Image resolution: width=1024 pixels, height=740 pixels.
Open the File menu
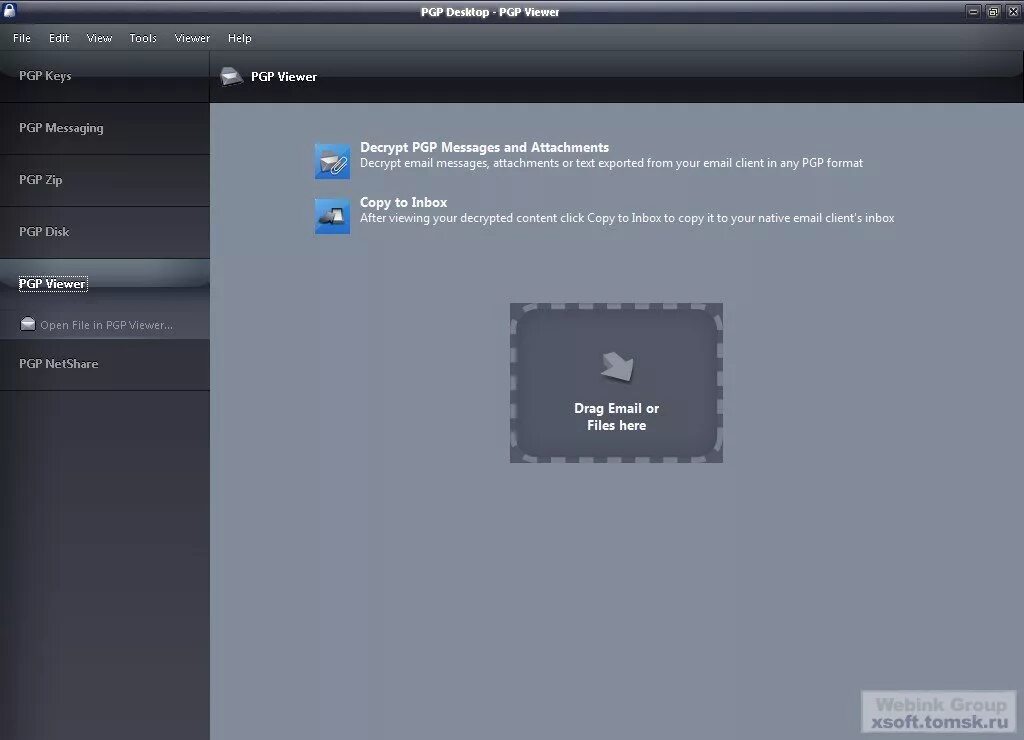22,38
